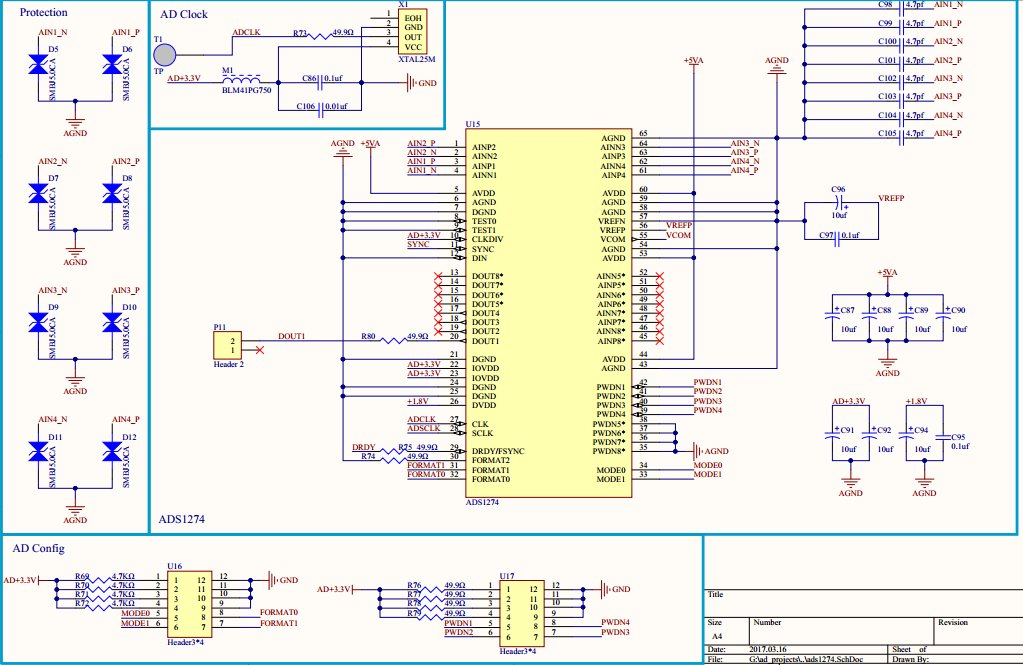The height and width of the screenshot is (665, 1023).
Task: Click test point T1 circle
Action: click(164, 55)
